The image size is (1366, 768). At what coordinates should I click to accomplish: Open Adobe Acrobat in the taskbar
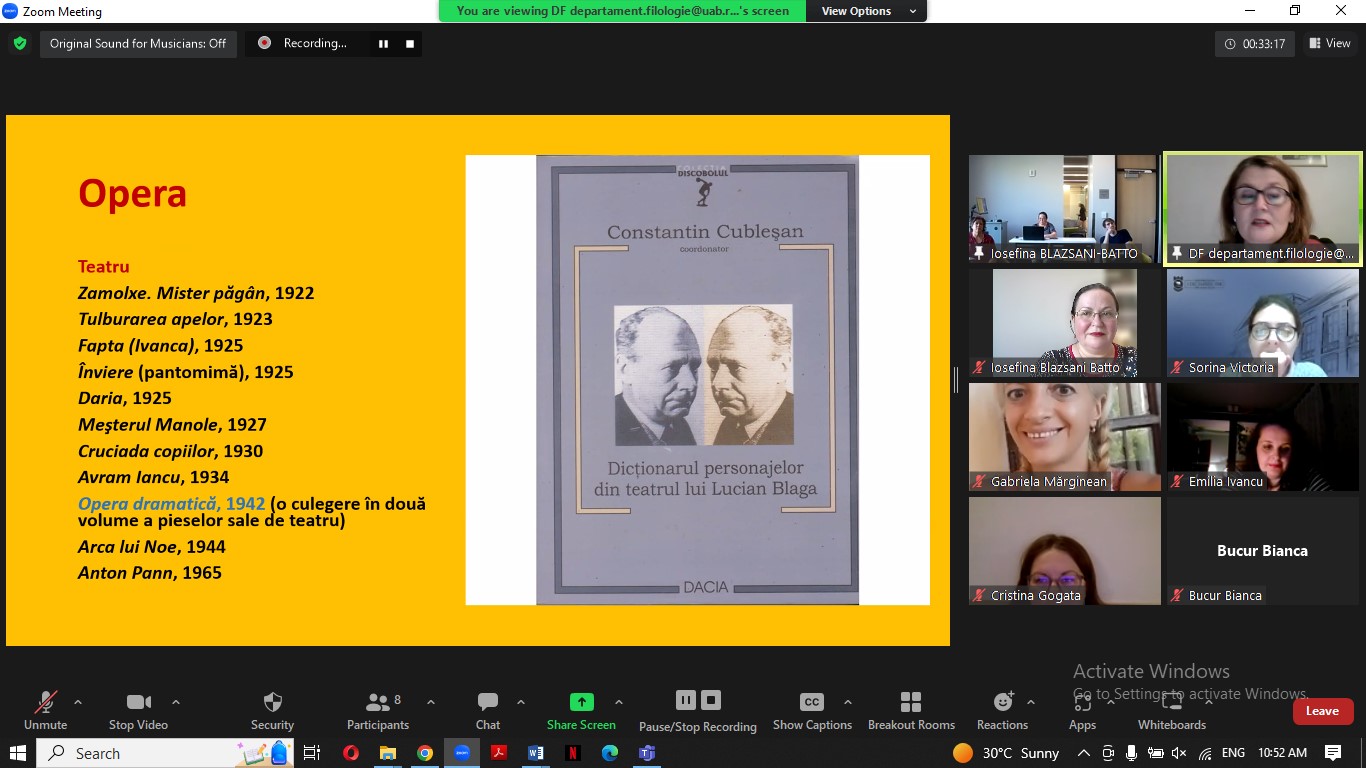(x=499, y=753)
